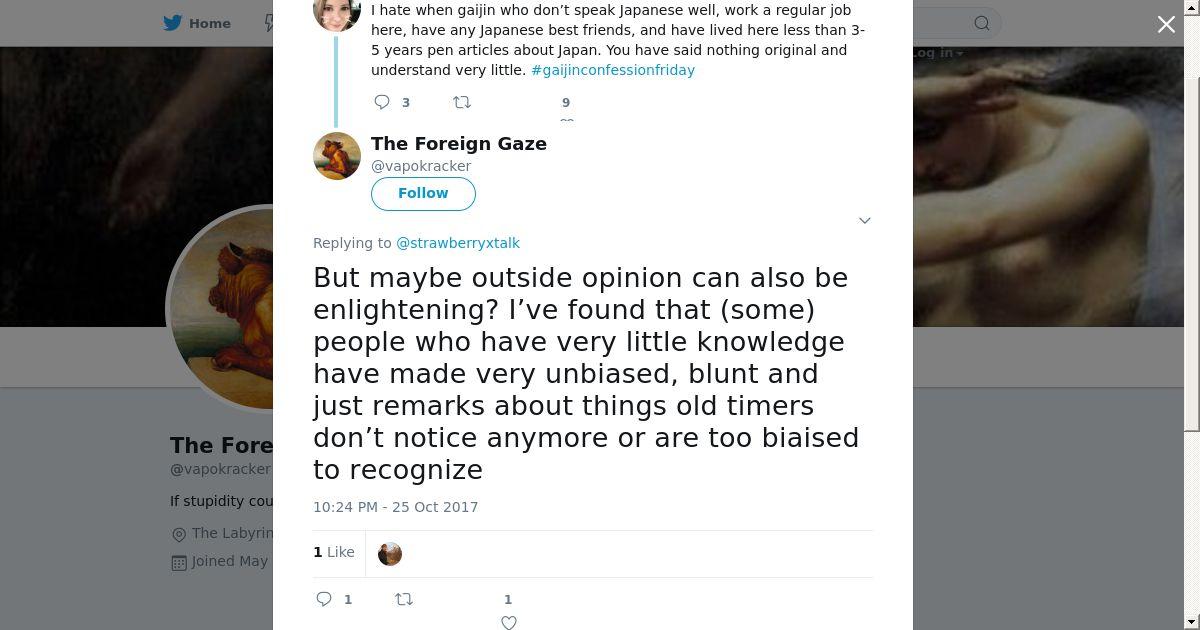Screen dimensions: 1200x630
Task: Follow The Foreign Gaze account
Action: pyautogui.click(x=423, y=193)
